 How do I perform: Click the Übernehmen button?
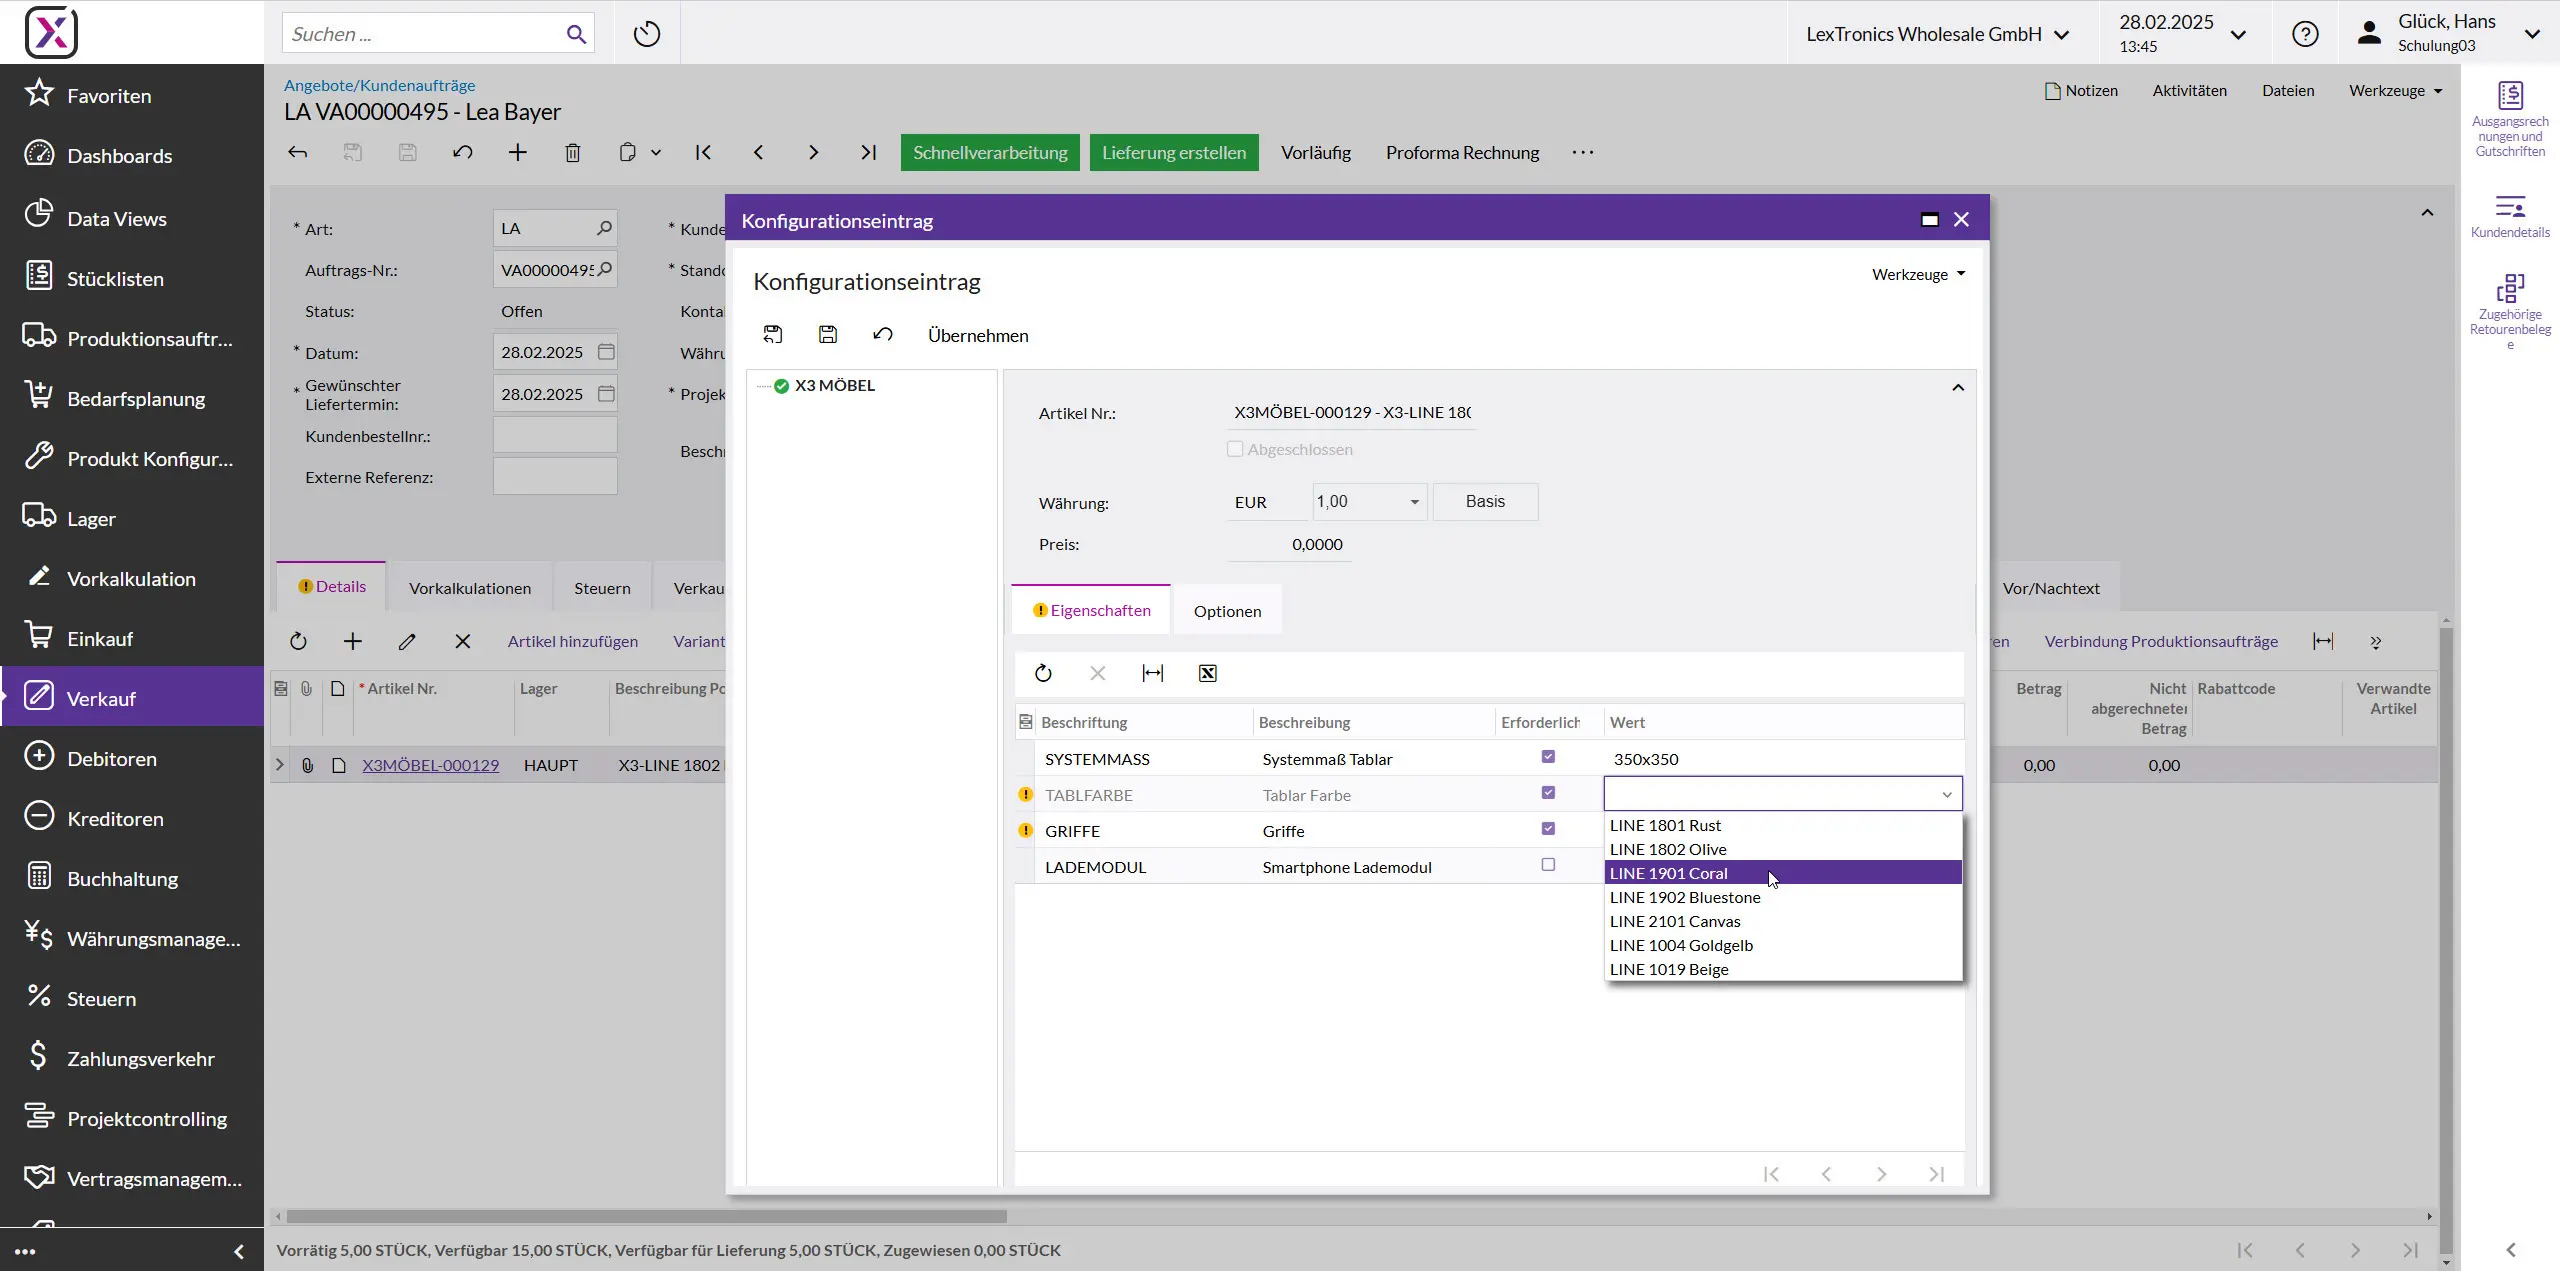977,336
